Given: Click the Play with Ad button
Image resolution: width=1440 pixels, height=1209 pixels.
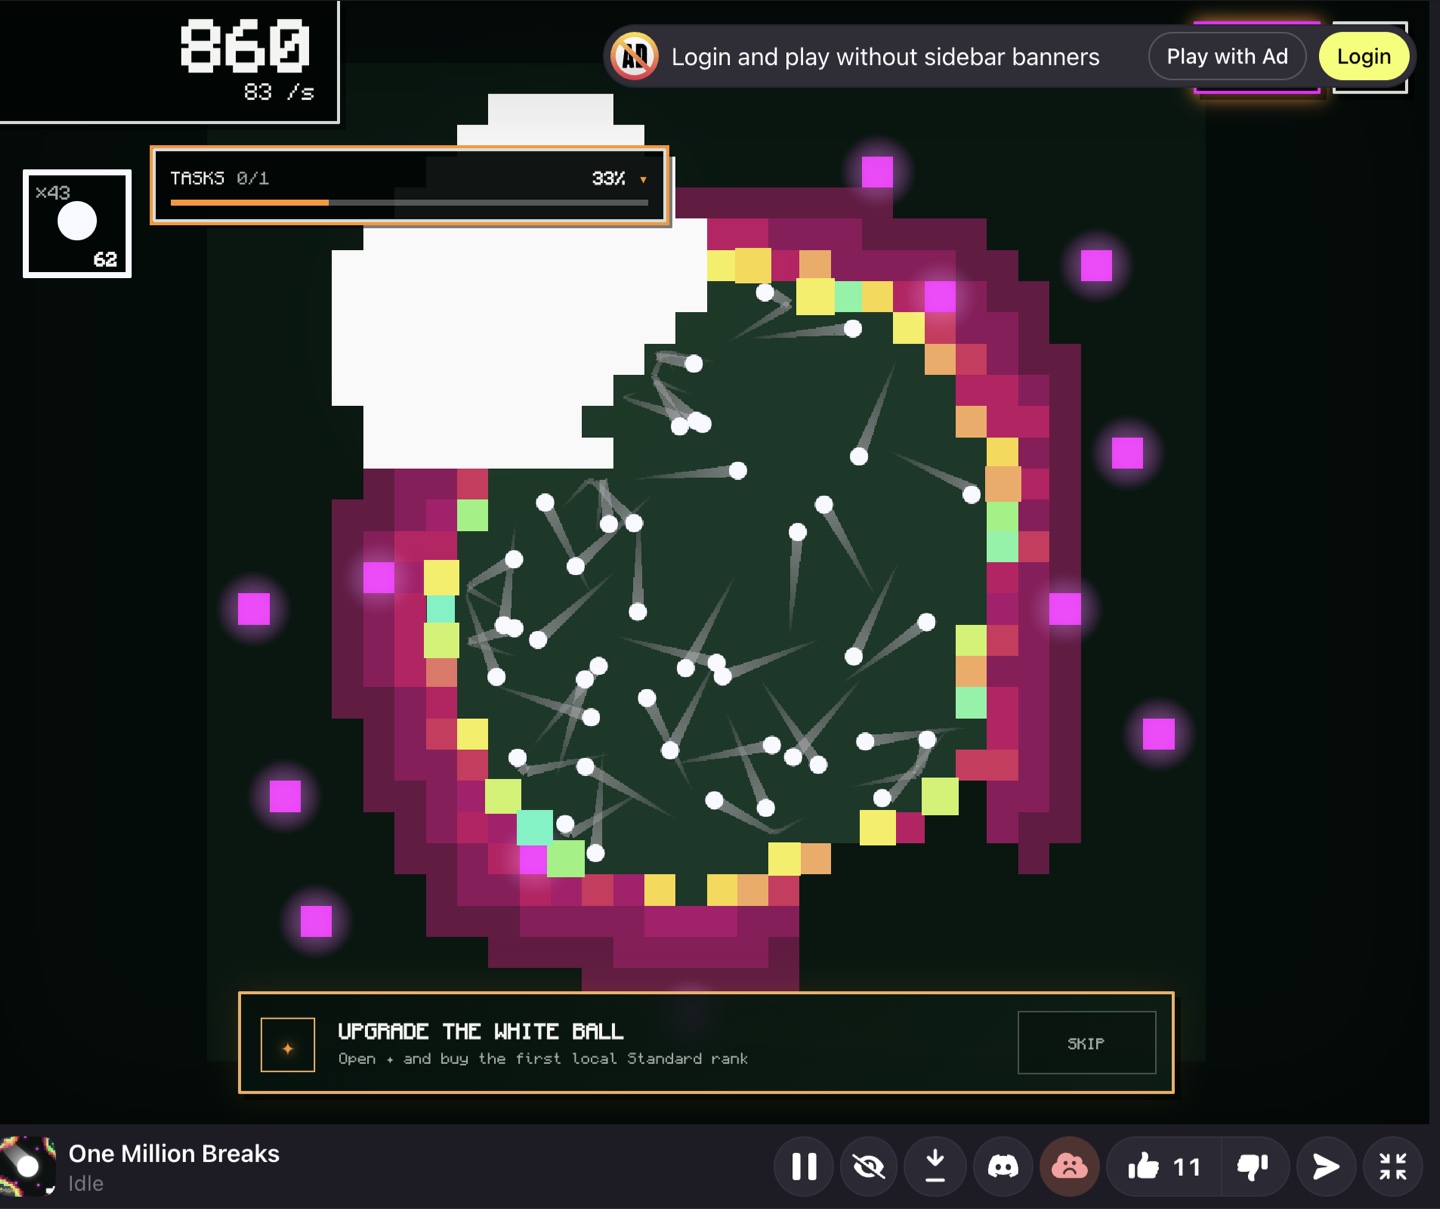Looking at the screenshot, I should tap(1227, 56).
